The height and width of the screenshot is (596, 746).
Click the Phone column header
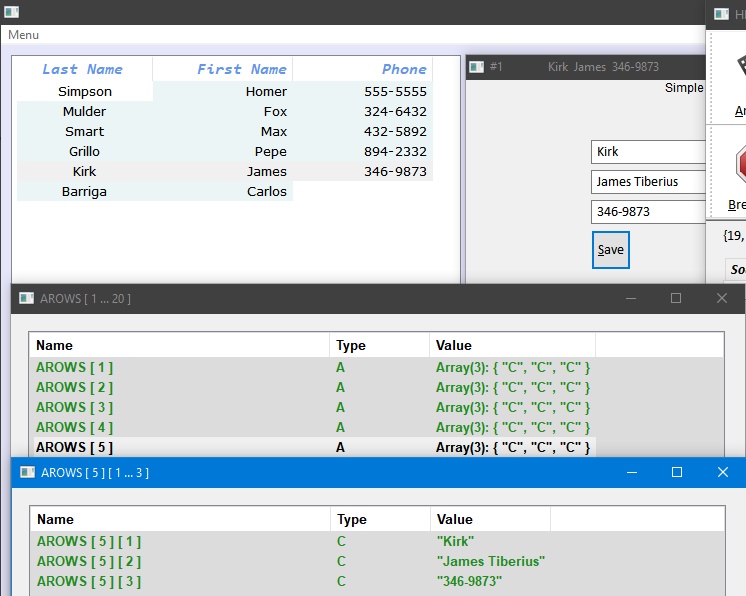pyautogui.click(x=362, y=69)
